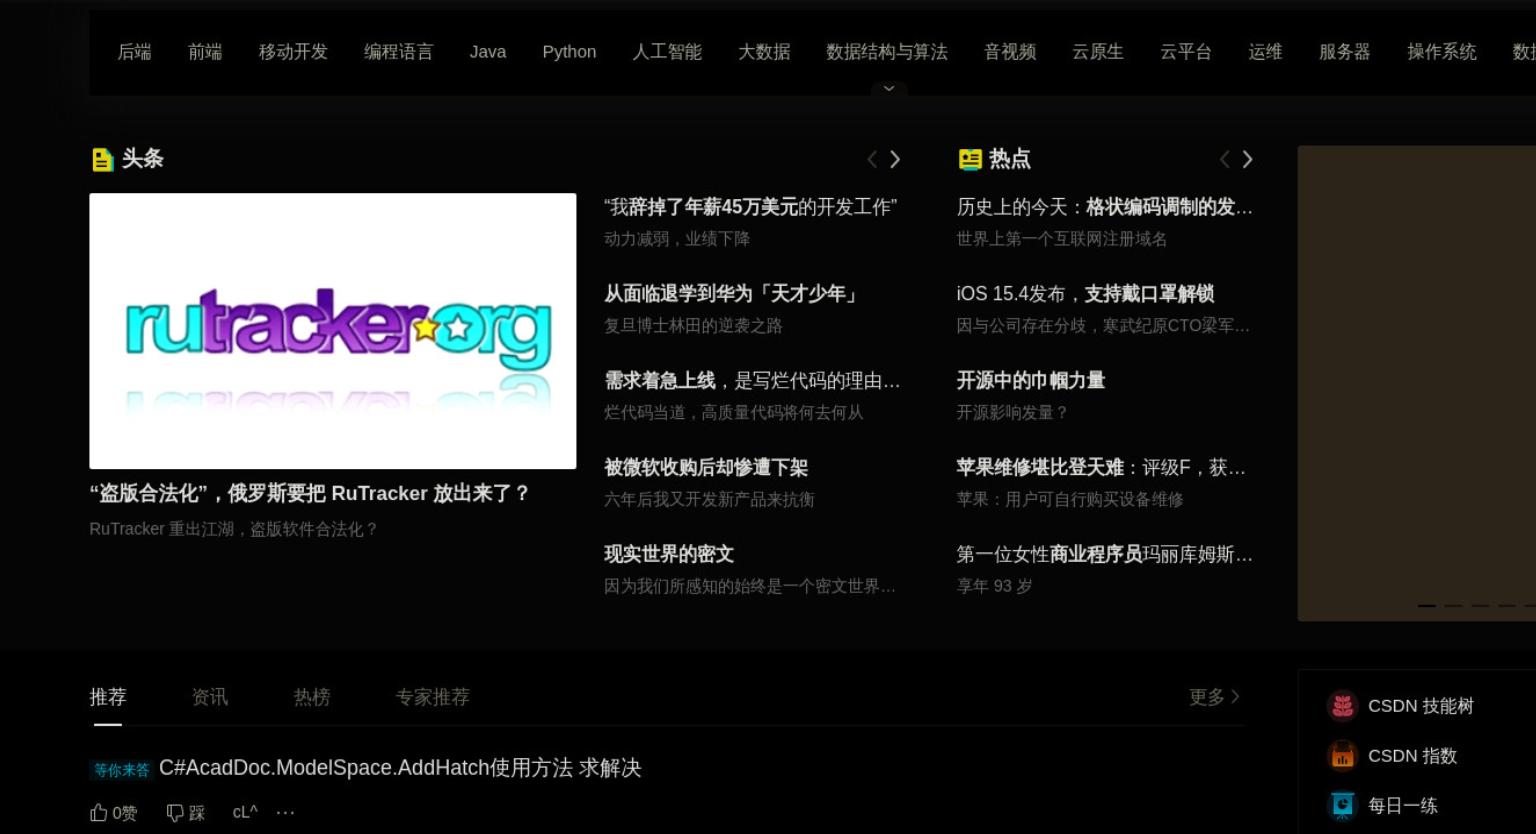This screenshot has height=834, width=1536.
Task: Open article iOS 15.4发布，支持戴口罩解锁
Action: (1085, 294)
